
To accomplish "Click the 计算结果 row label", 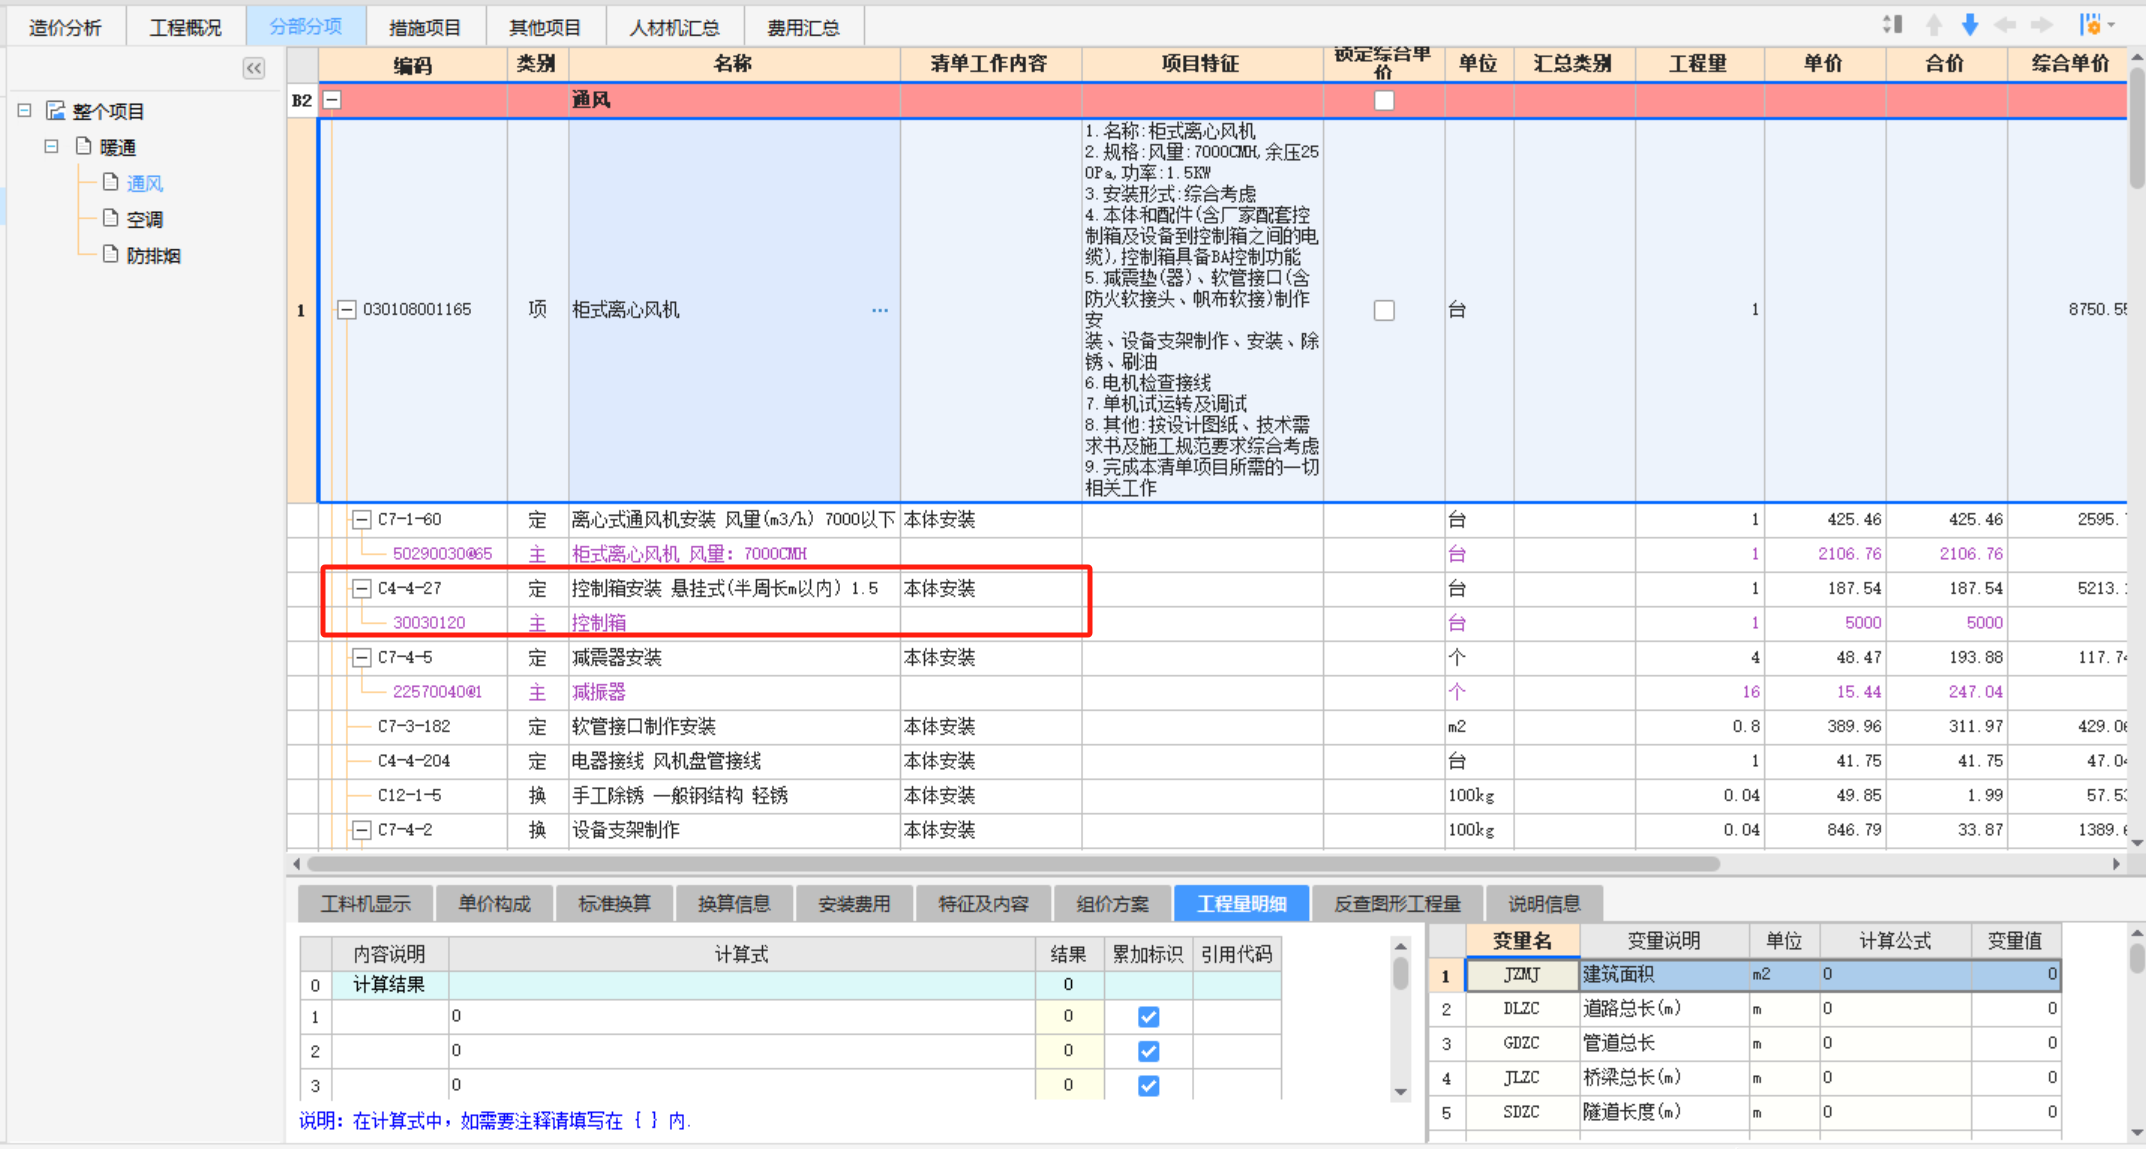I will (389, 985).
